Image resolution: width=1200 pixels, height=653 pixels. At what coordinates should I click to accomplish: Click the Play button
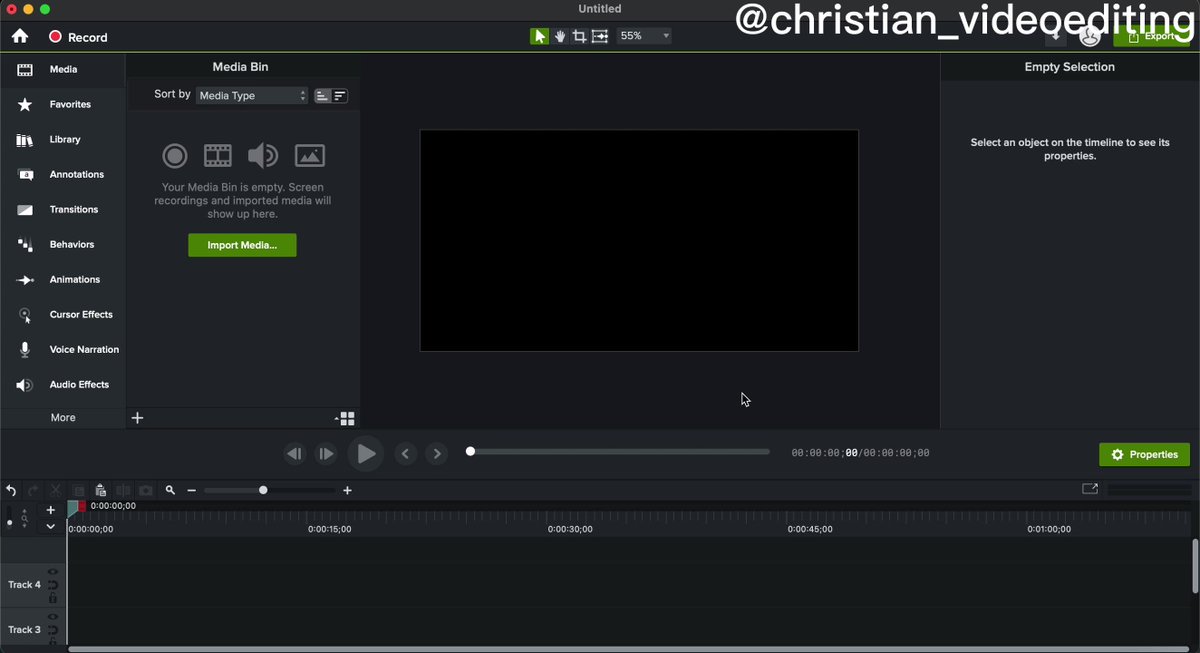366,454
